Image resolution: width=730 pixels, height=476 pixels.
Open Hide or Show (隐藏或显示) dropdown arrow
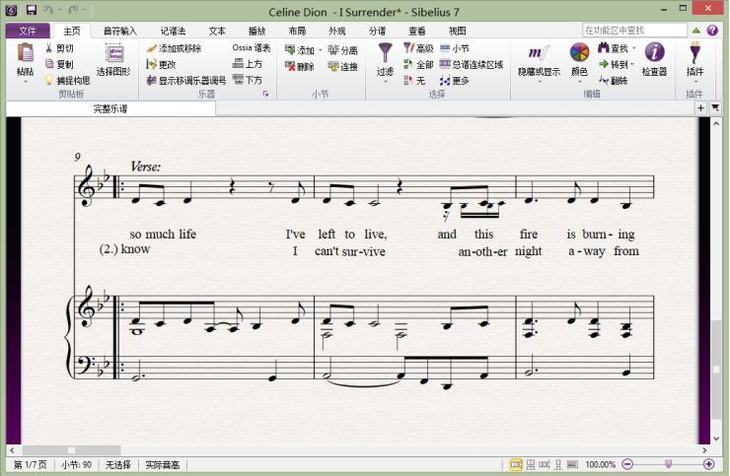pos(540,82)
